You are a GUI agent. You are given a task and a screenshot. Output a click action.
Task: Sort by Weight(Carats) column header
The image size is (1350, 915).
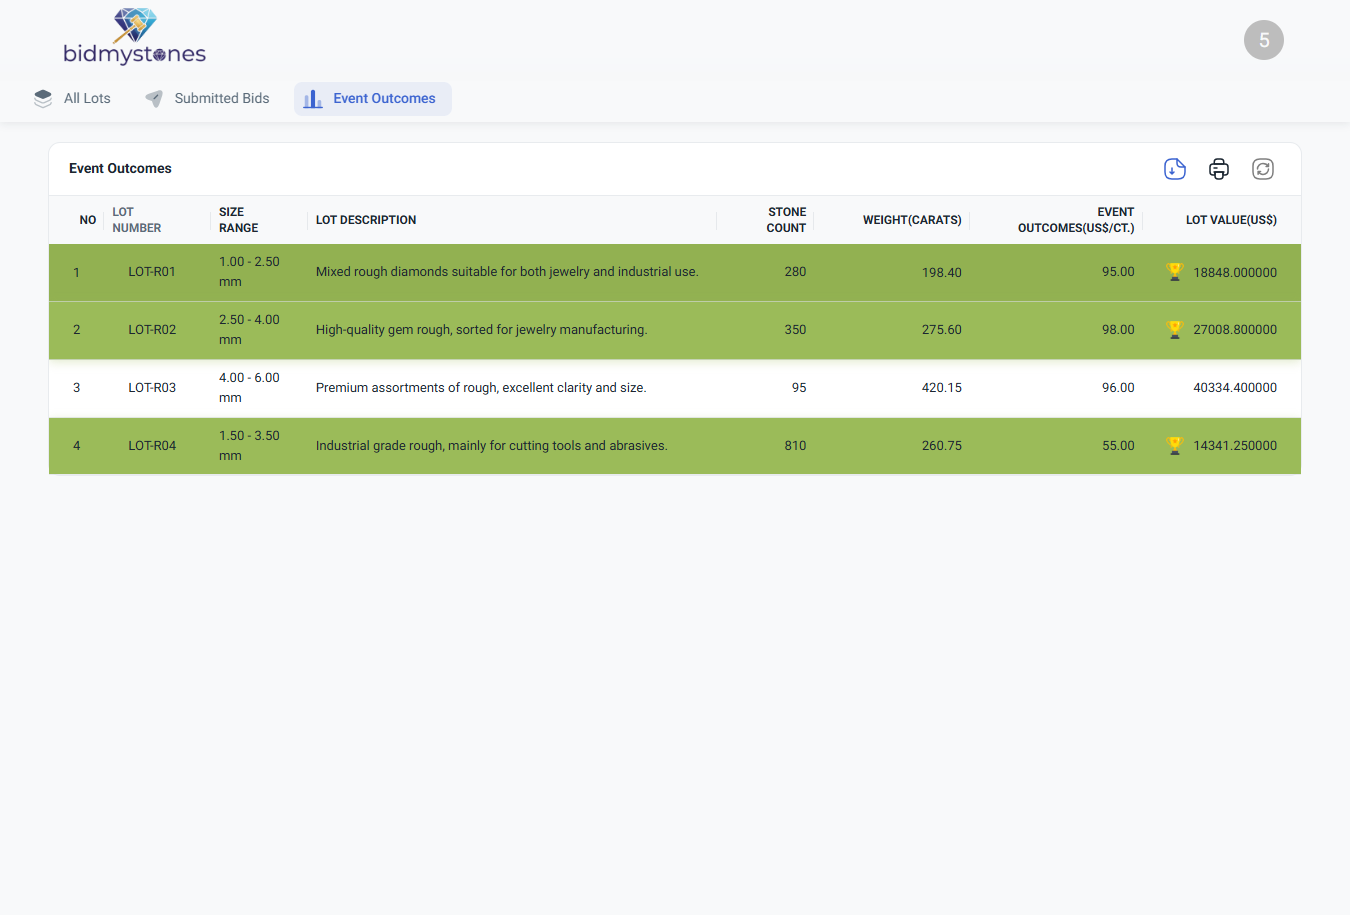912,220
